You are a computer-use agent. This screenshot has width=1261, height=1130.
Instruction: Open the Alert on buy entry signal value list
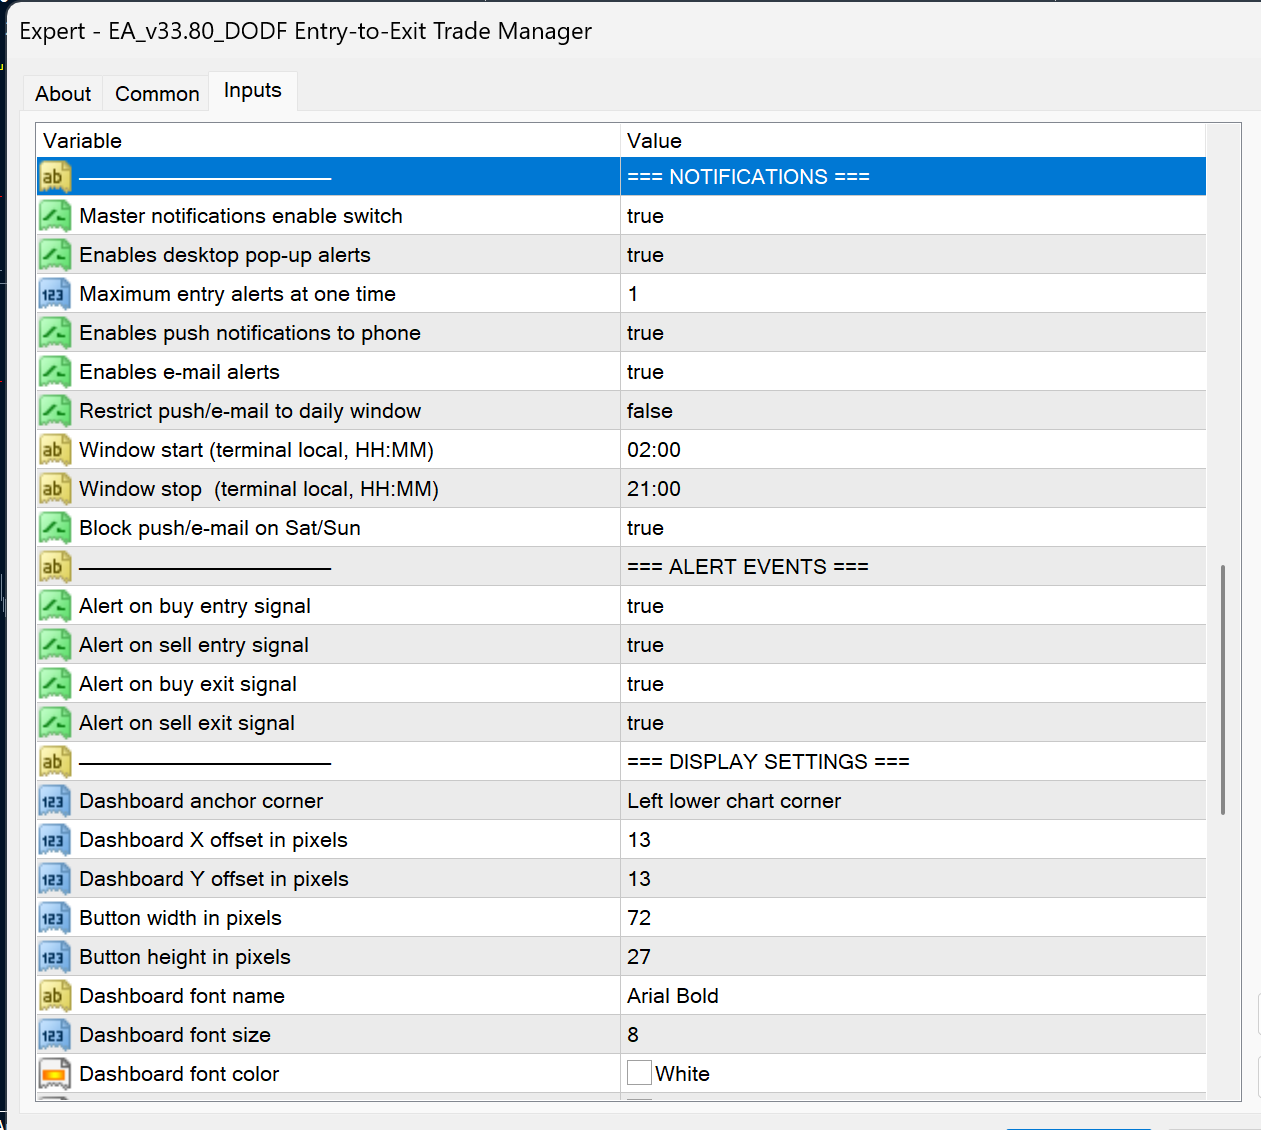coord(913,606)
